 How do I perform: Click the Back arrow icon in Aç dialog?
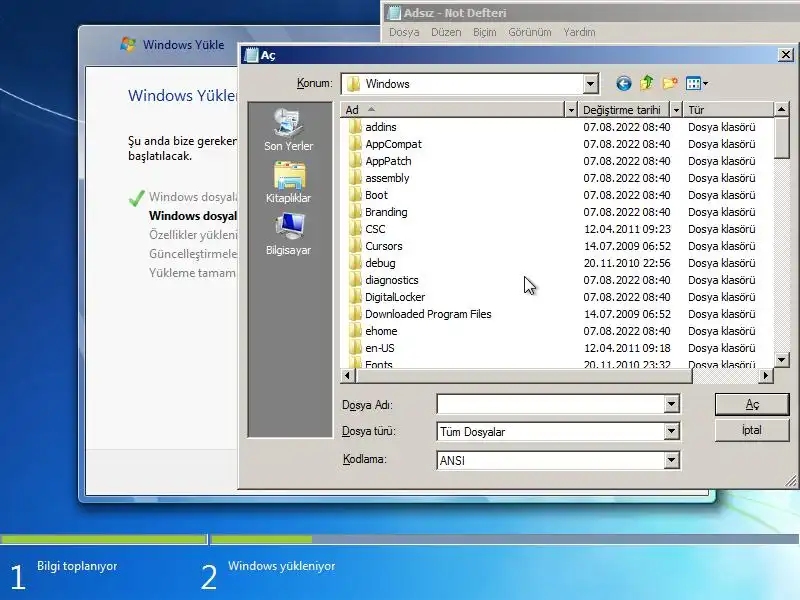[623, 83]
